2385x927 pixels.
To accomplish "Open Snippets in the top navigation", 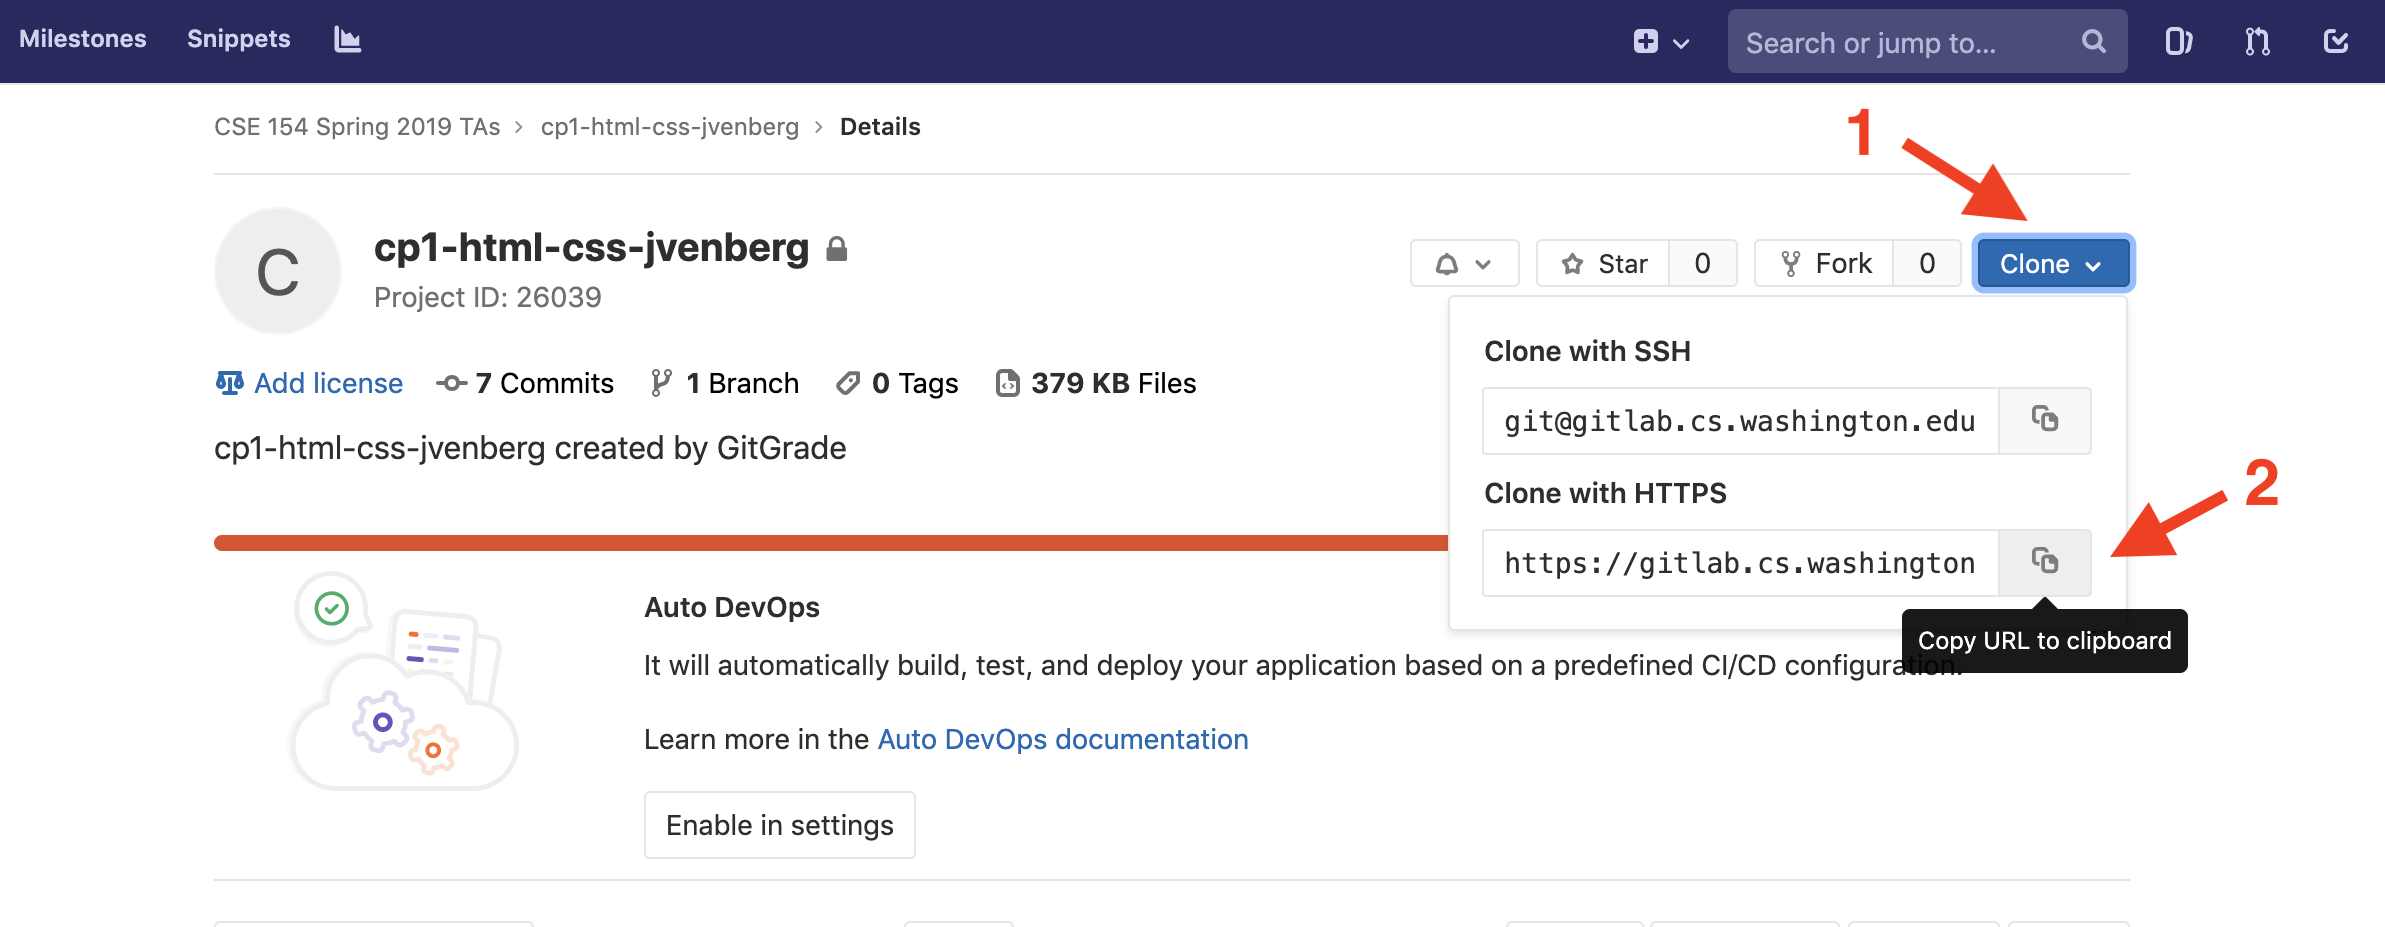I will click(x=238, y=39).
